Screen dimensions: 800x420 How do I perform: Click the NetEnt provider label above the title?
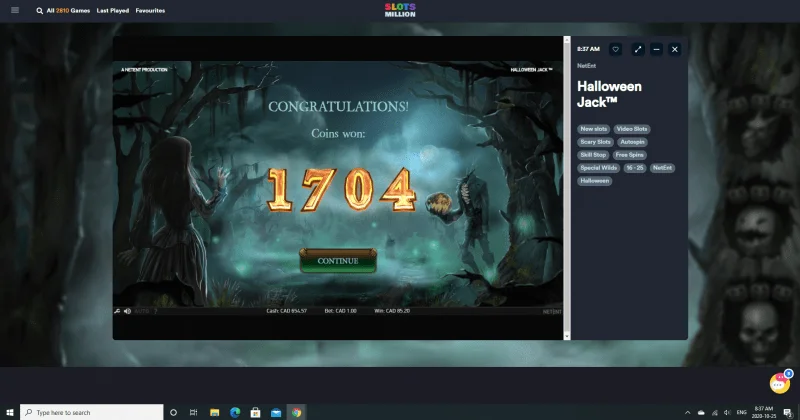[x=586, y=66]
